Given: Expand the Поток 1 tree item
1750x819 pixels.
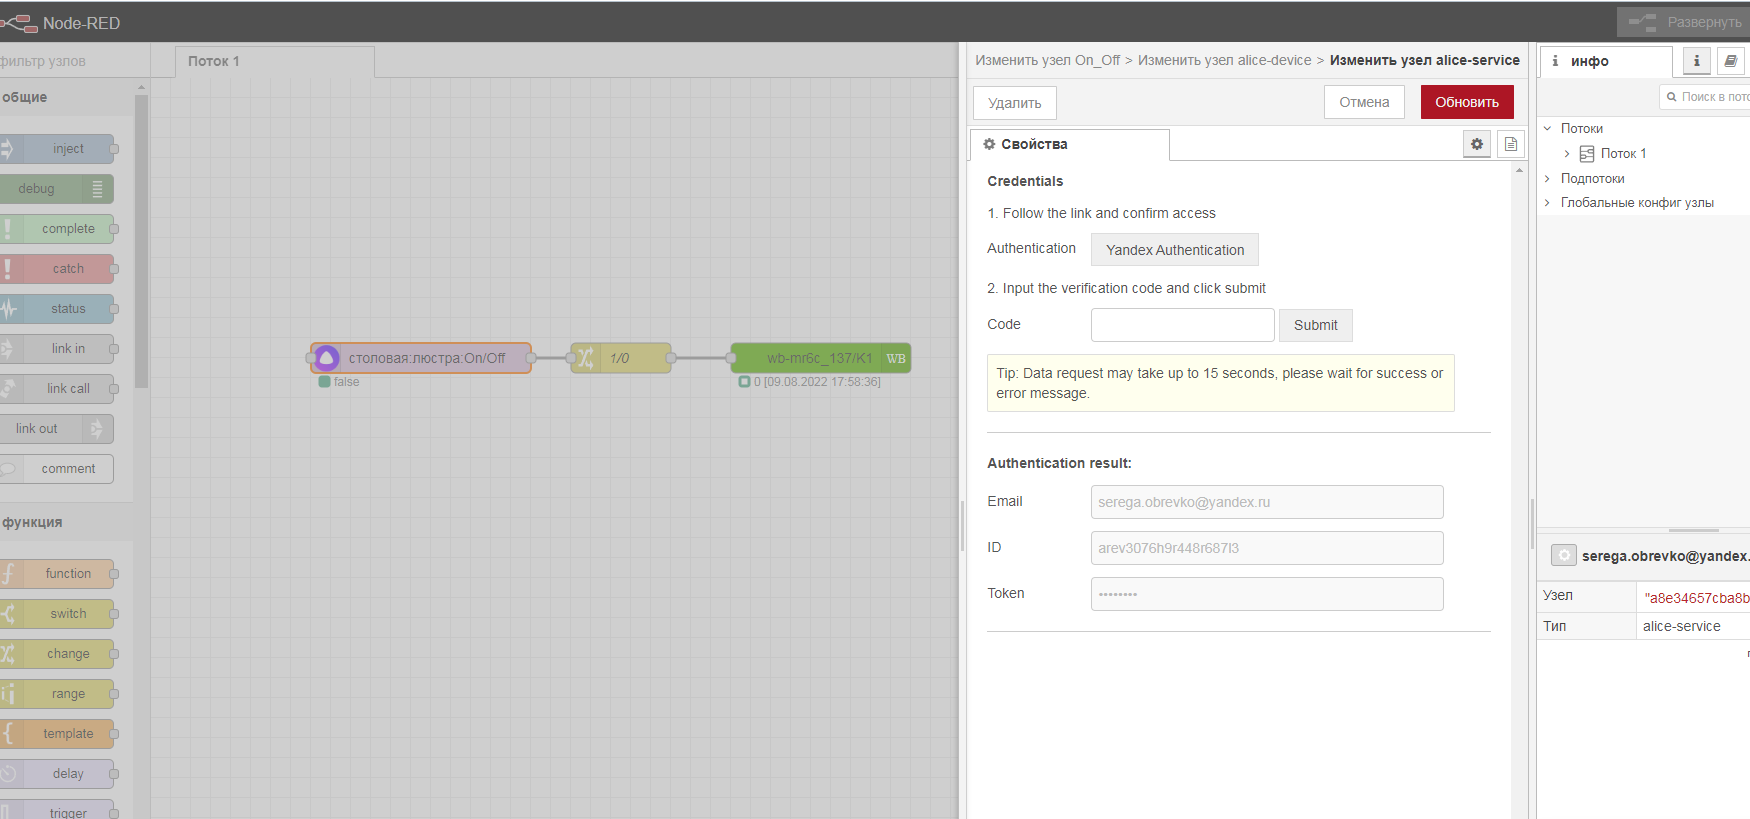Looking at the screenshot, I should (x=1567, y=154).
